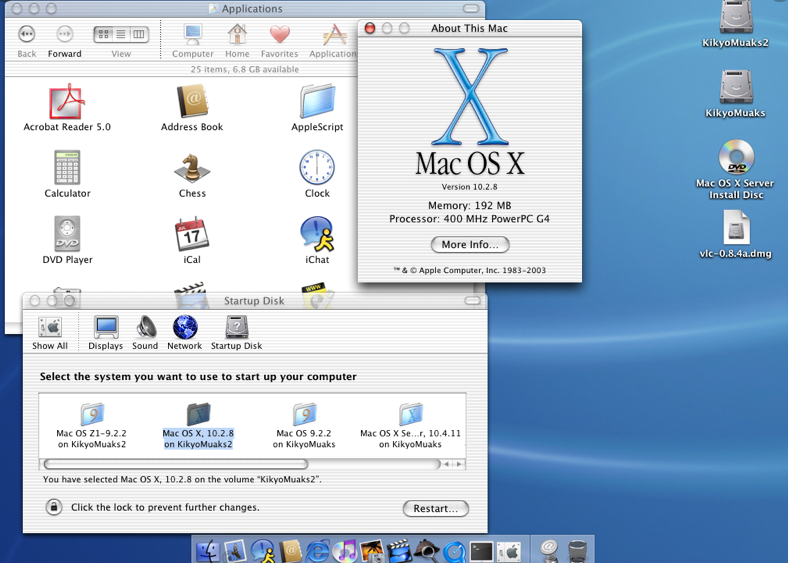Open Mail from the Dock
788x563 pixels.
(x=235, y=550)
